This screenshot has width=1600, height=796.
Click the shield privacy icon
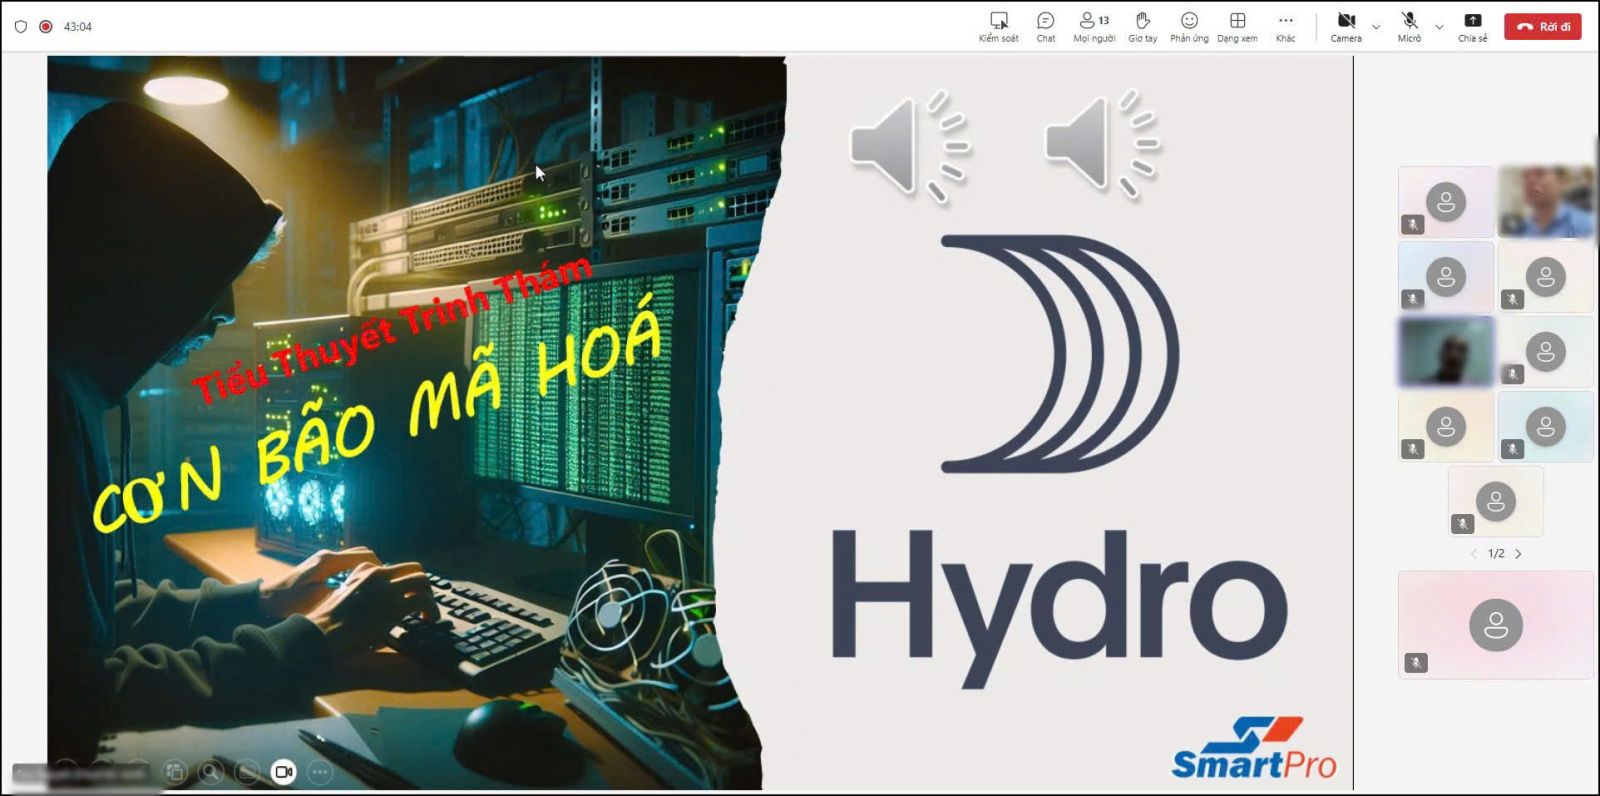20,27
